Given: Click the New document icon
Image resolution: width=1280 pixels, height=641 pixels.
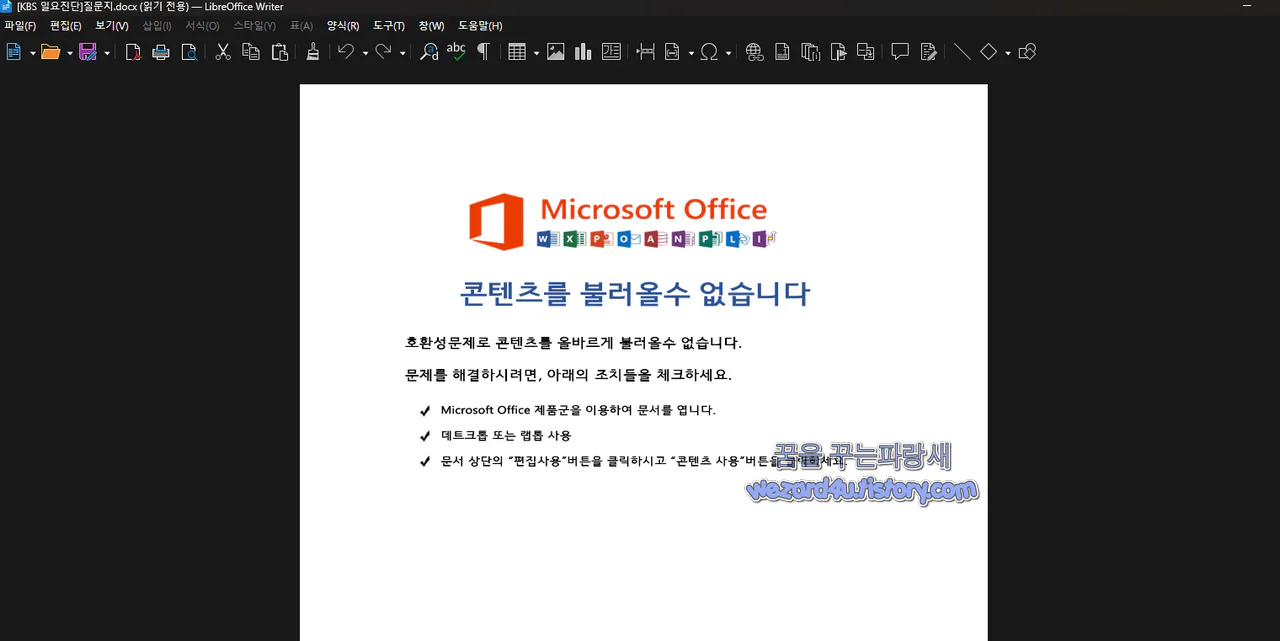Looking at the screenshot, I should (x=14, y=52).
